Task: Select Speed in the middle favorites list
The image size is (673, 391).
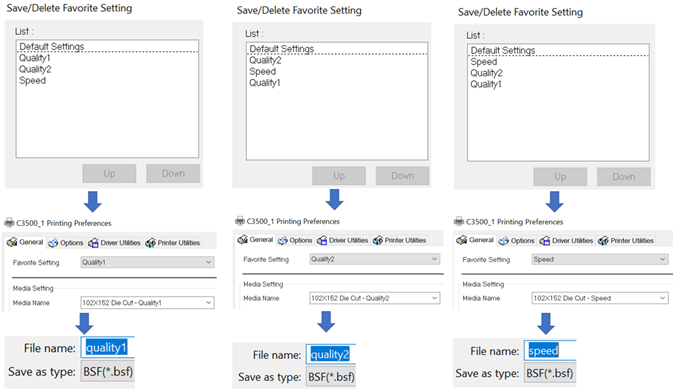Action: [263, 72]
